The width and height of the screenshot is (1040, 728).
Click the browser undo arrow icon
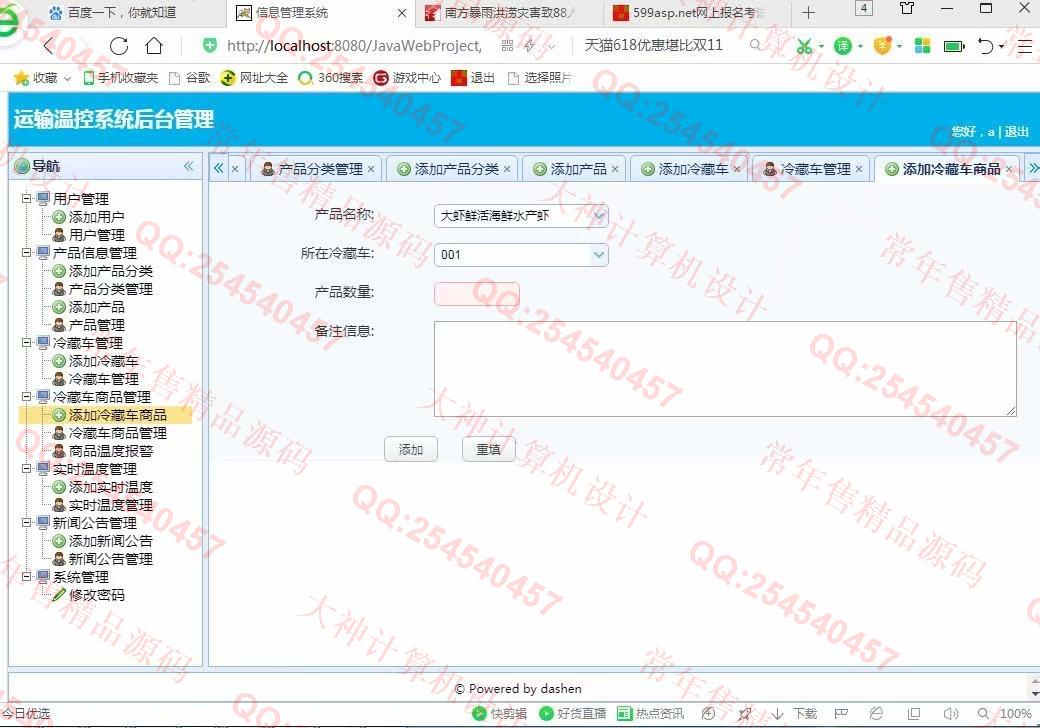(986, 46)
